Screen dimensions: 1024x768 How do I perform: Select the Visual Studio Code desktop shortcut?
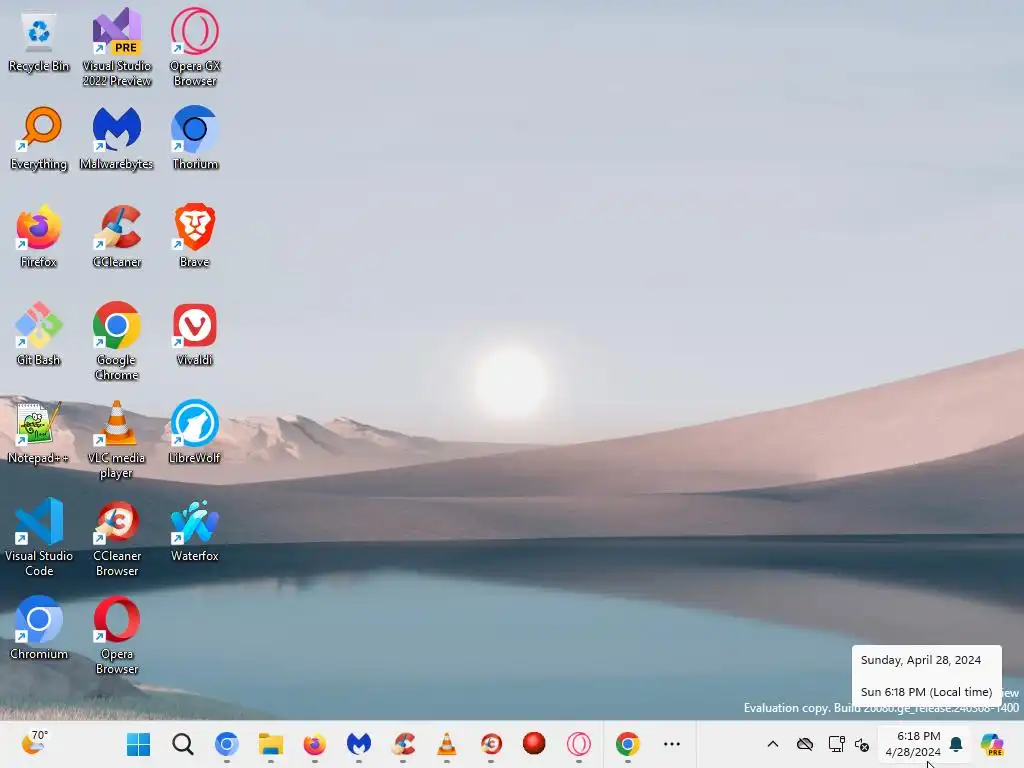click(x=39, y=537)
